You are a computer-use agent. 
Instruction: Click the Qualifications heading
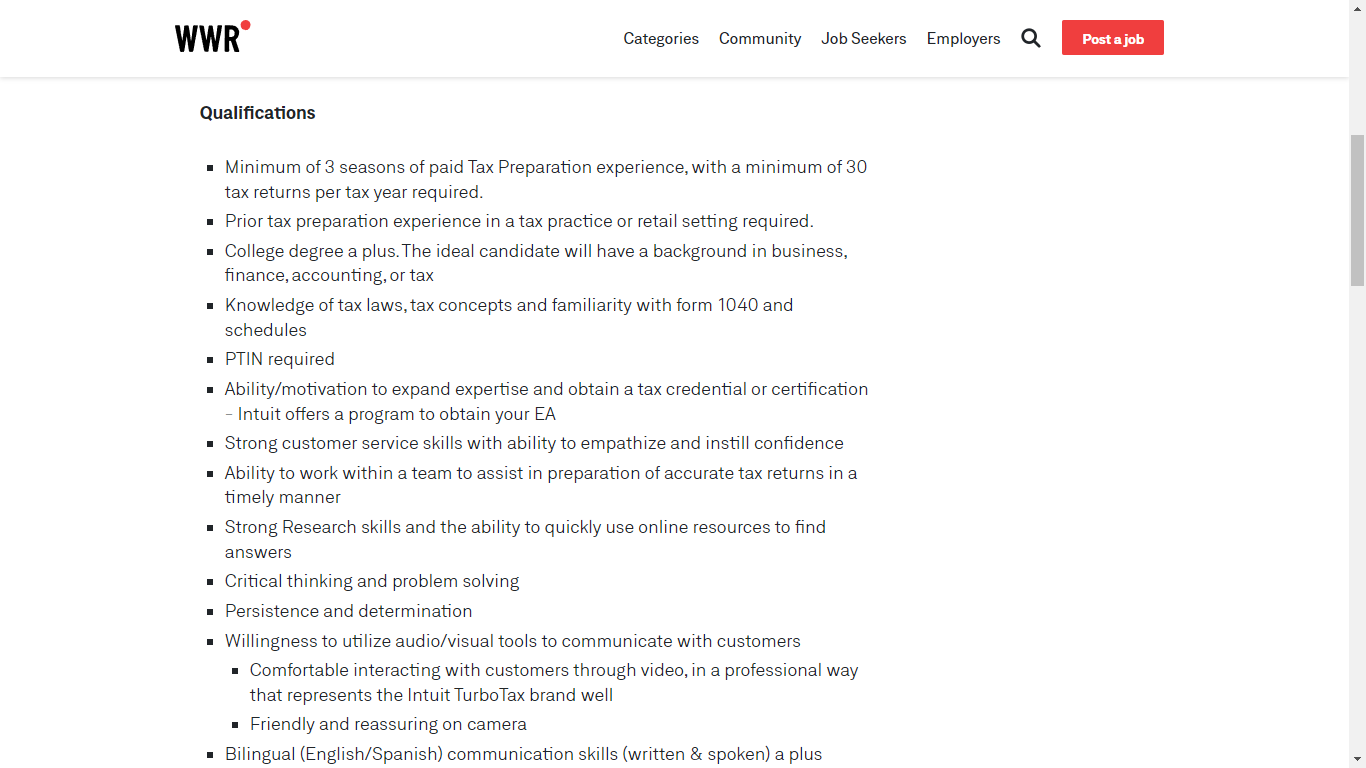(257, 113)
